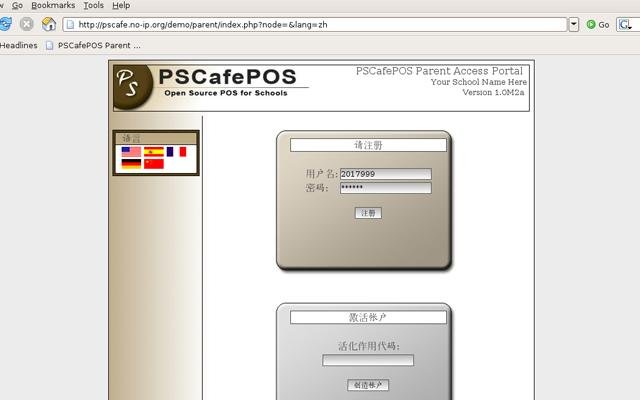Select the US flag for English
Image resolution: width=640 pixels, height=400 pixels.
coord(131,152)
